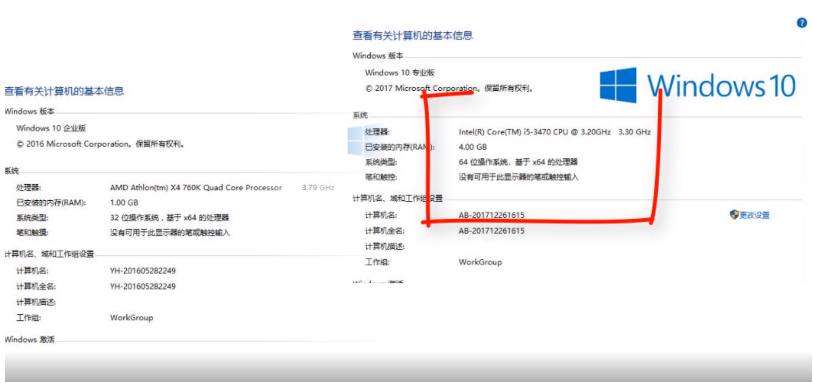Click the '3.79 GHz' clock speed value
813x383 pixels.
pos(318,187)
